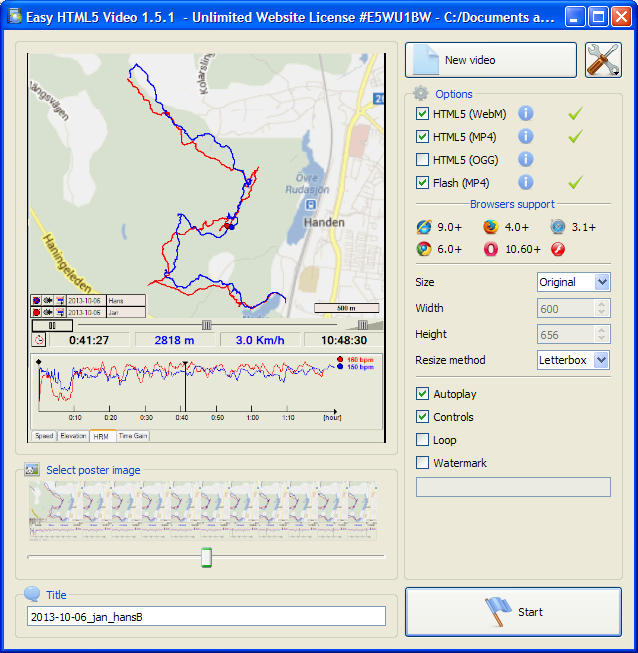638x653 pixels.
Task: Click the 3.0 Km/h speed readout
Action: coord(260,340)
